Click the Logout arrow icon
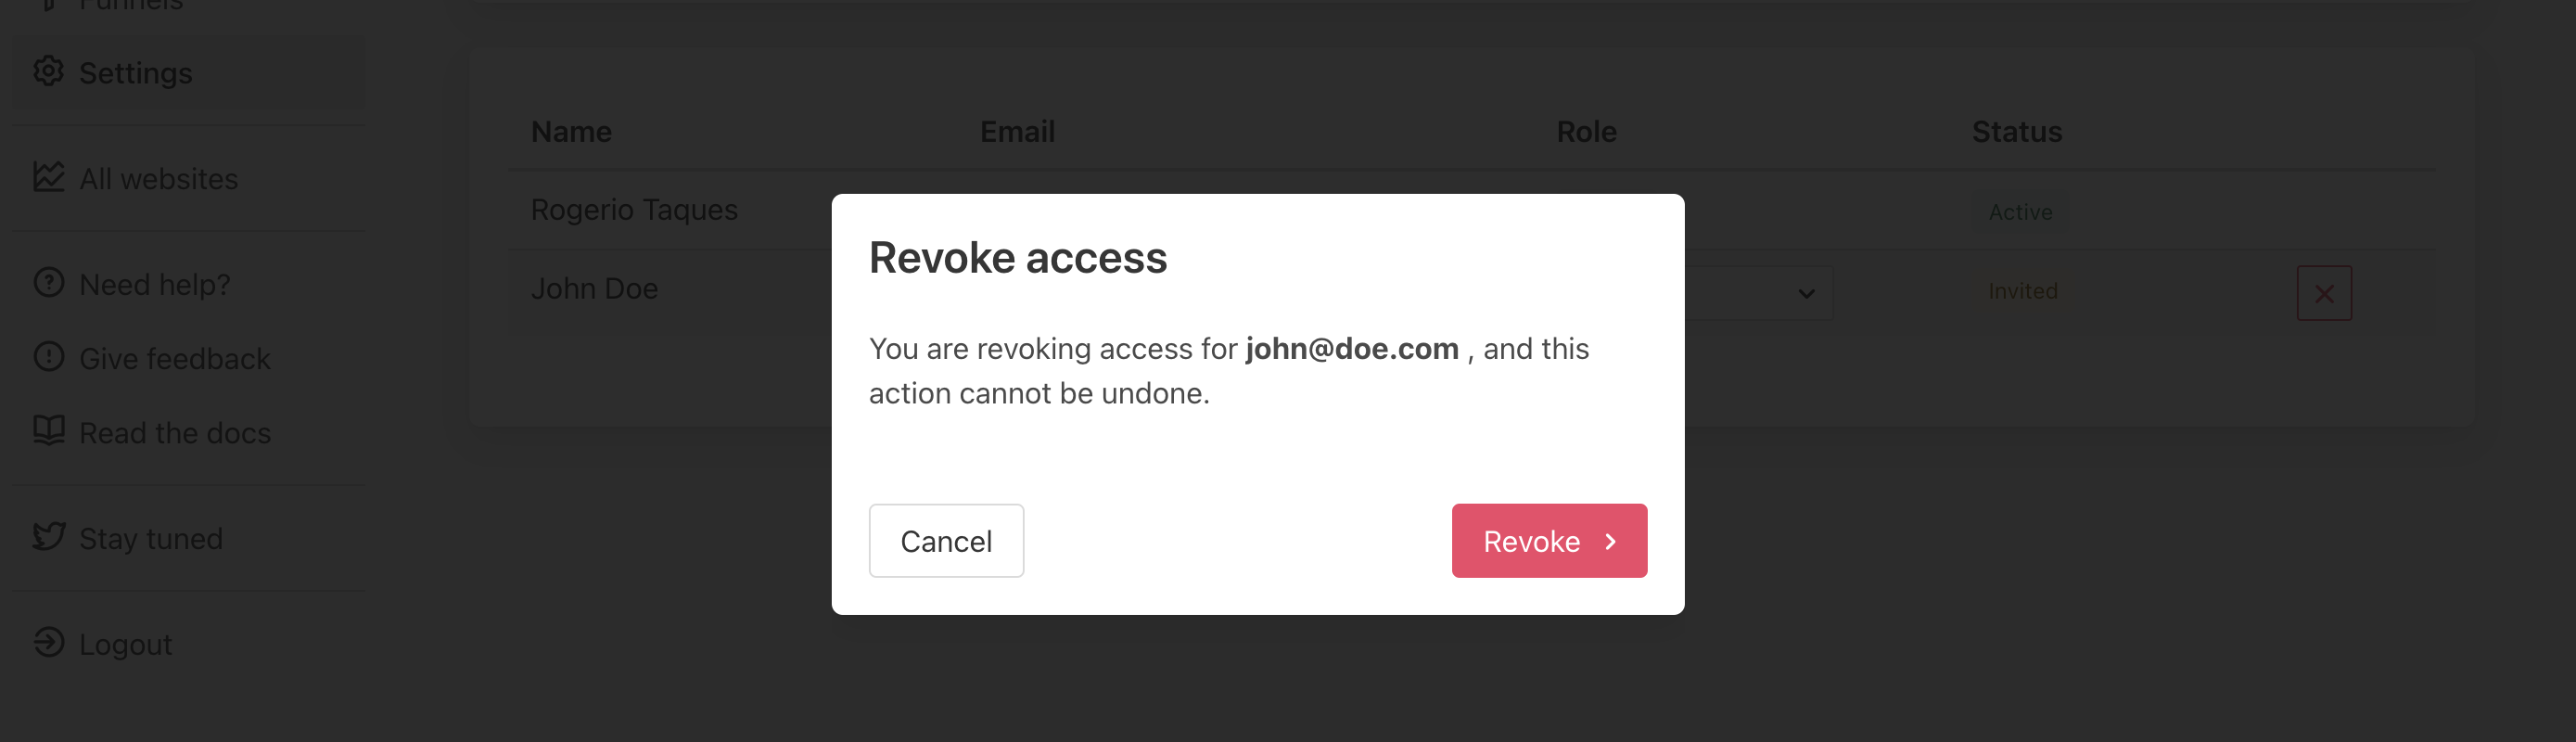The width and height of the screenshot is (2576, 742). point(48,642)
